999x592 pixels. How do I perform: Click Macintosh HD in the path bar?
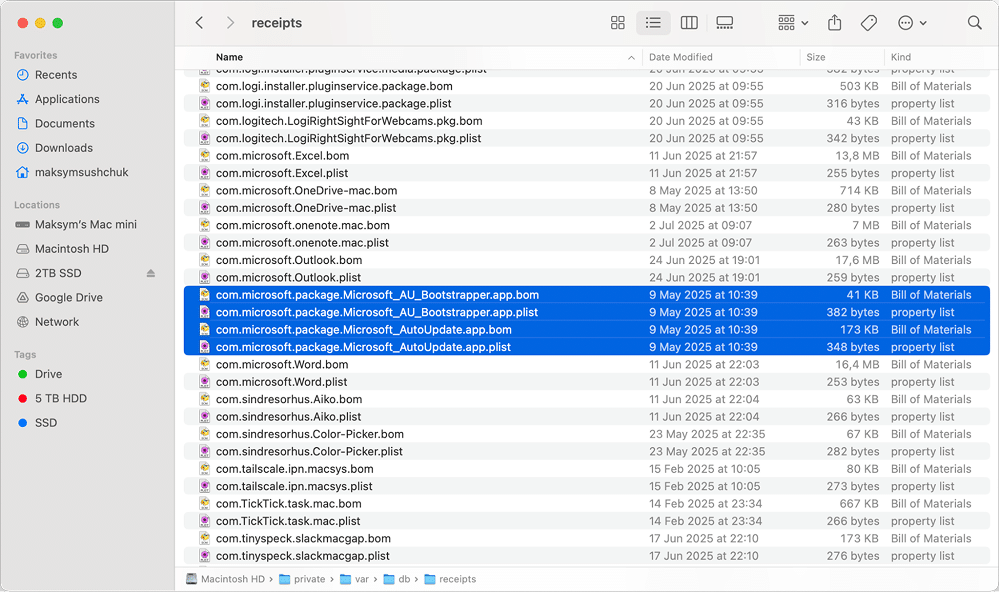226,579
